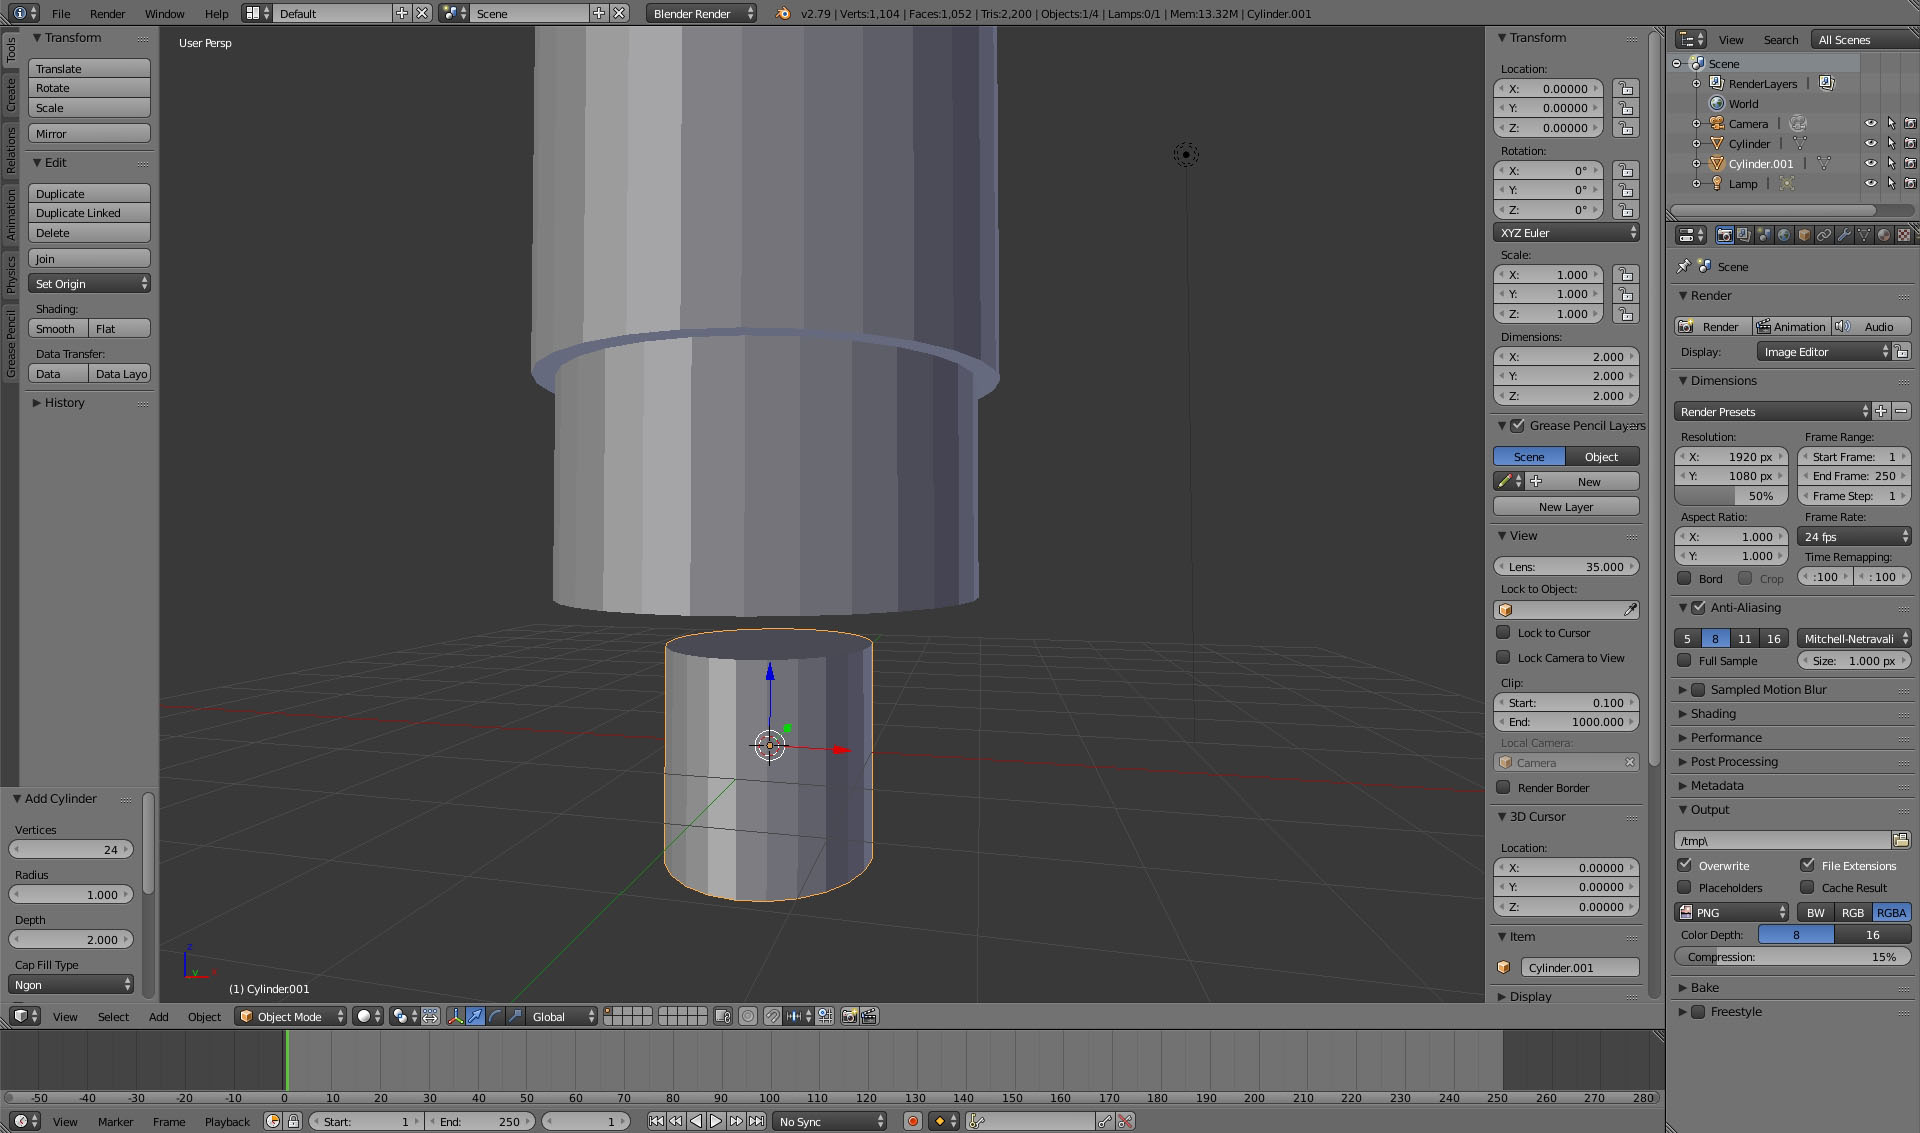Enable the Placeholders checkbox
This screenshot has height=1133, width=1920.
click(1685, 888)
